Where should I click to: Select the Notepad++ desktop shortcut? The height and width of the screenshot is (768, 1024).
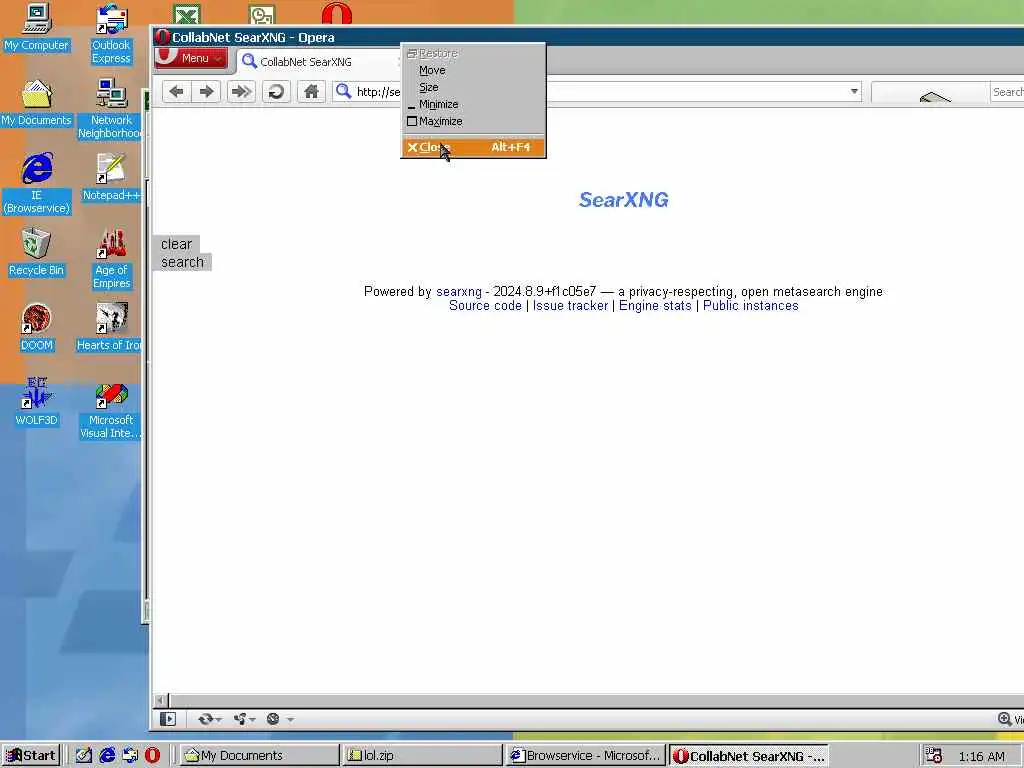[x=111, y=178]
